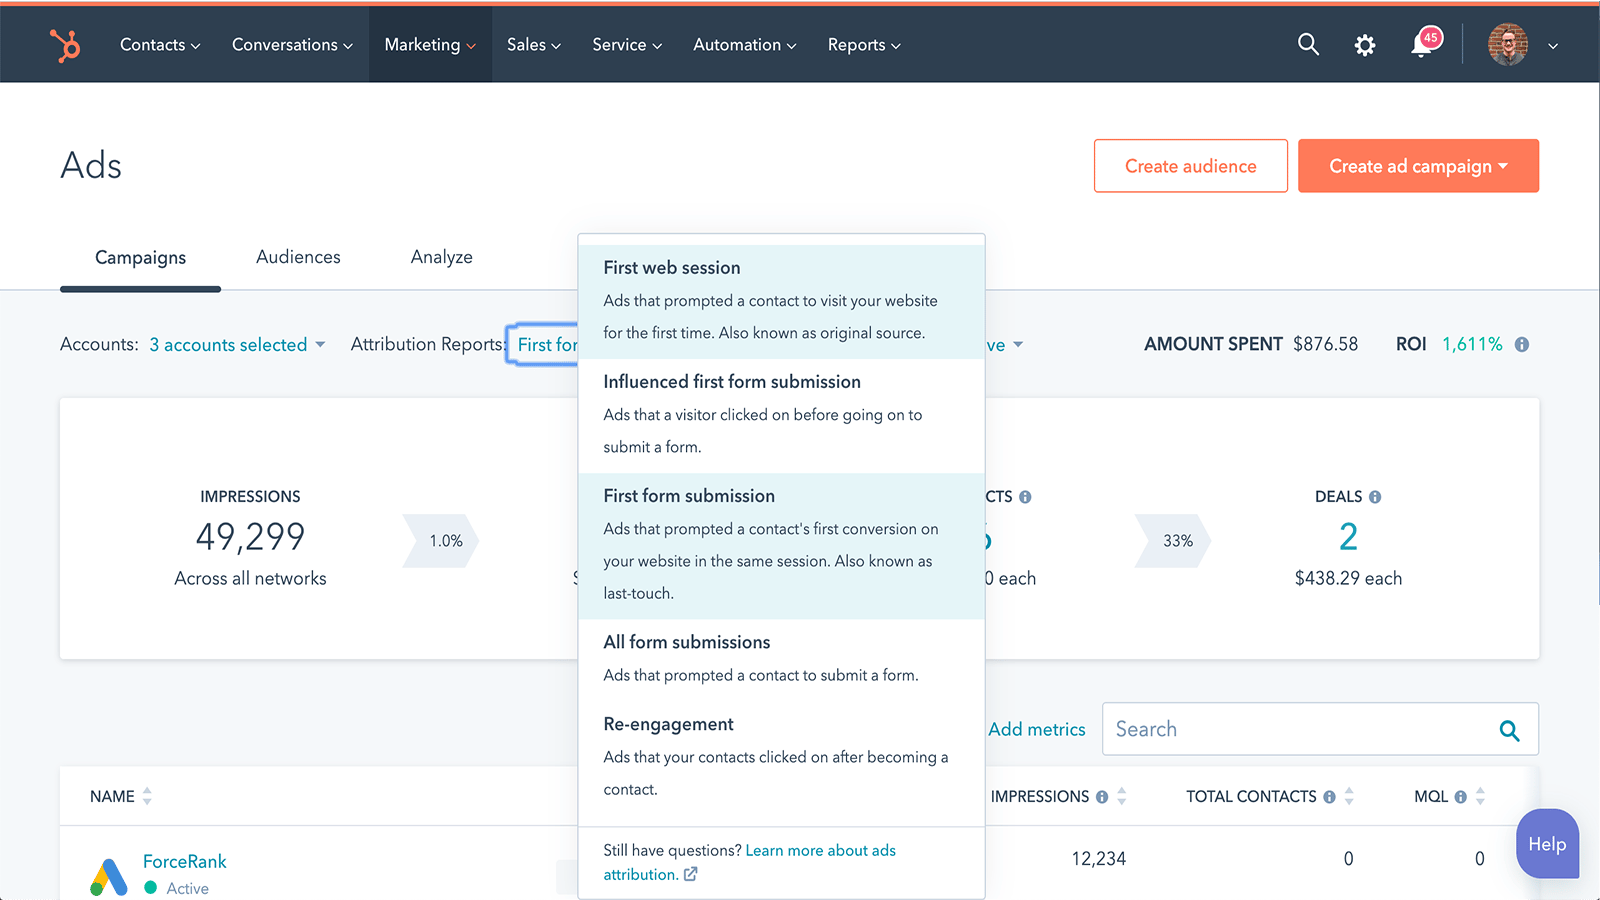Open the Reports menu
This screenshot has height=900, width=1600.
tap(862, 44)
